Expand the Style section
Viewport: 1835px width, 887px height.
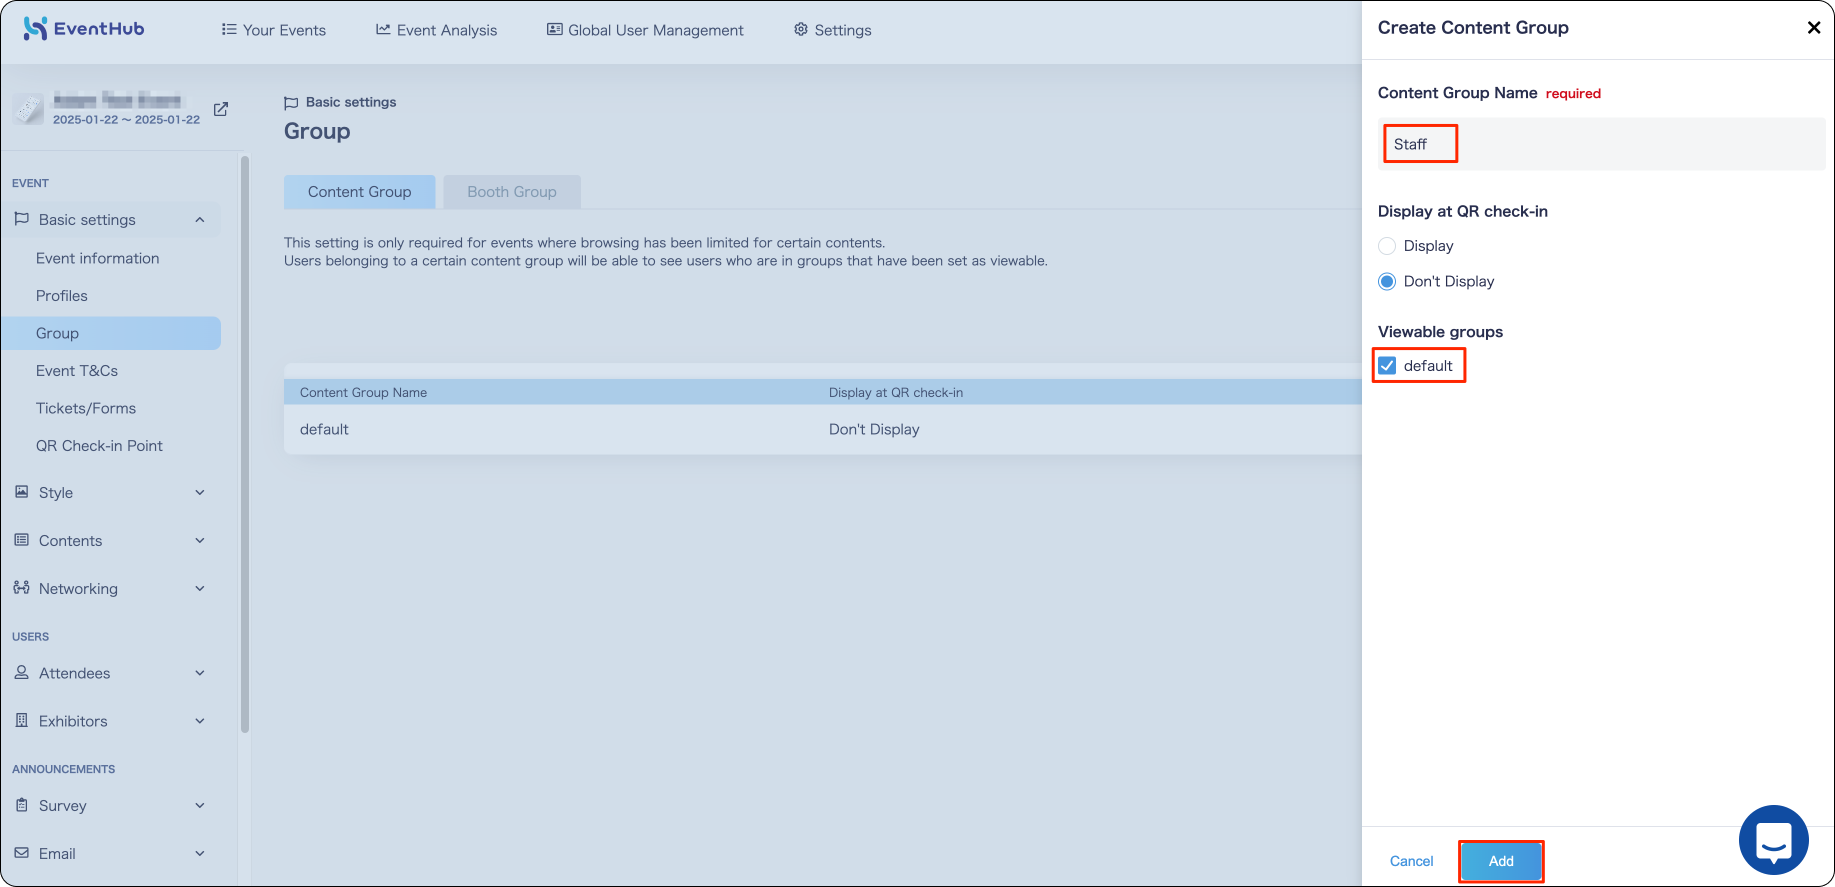(x=200, y=493)
